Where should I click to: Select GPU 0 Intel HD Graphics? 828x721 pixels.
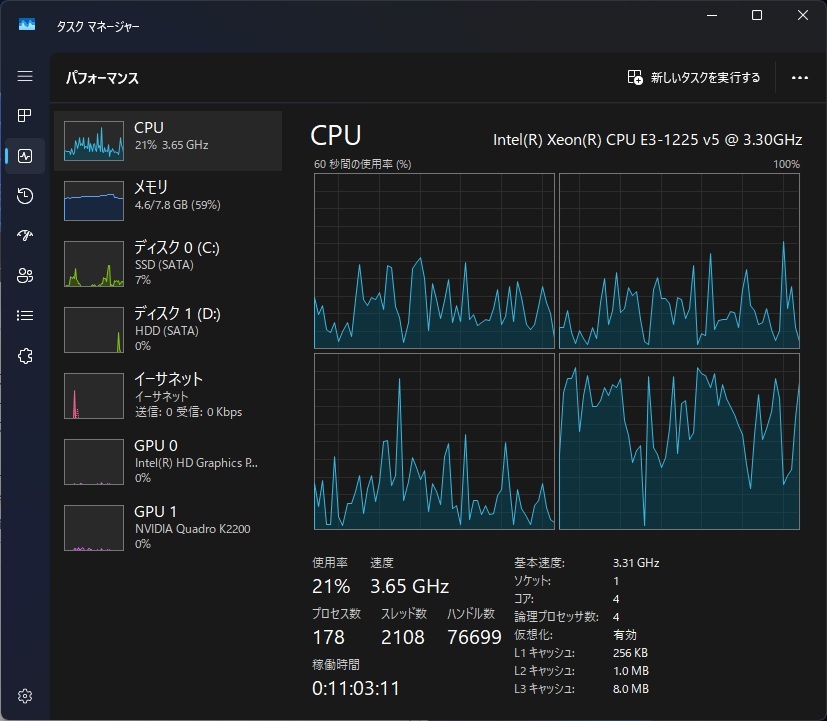(x=168, y=461)
